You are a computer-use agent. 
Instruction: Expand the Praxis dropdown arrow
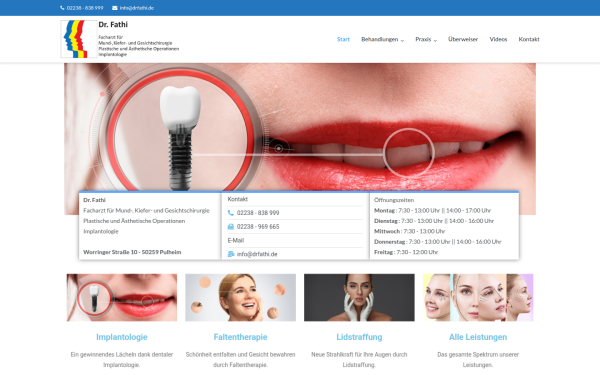pyautogui.click(x=435, y=40)
